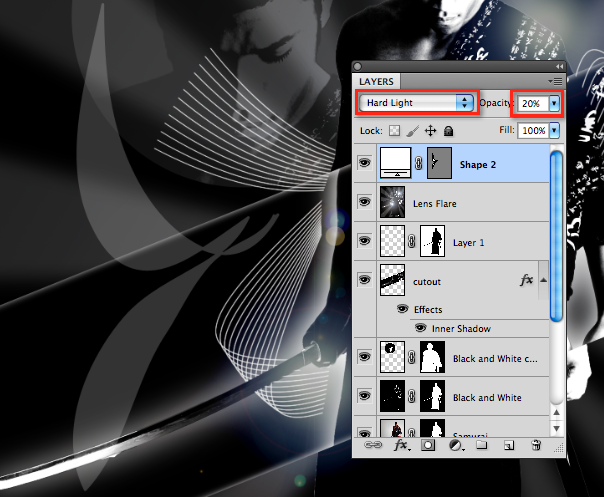Open the Layers panel options menu
This screenshot has height=497, width=604.
[x=555, y=81]
